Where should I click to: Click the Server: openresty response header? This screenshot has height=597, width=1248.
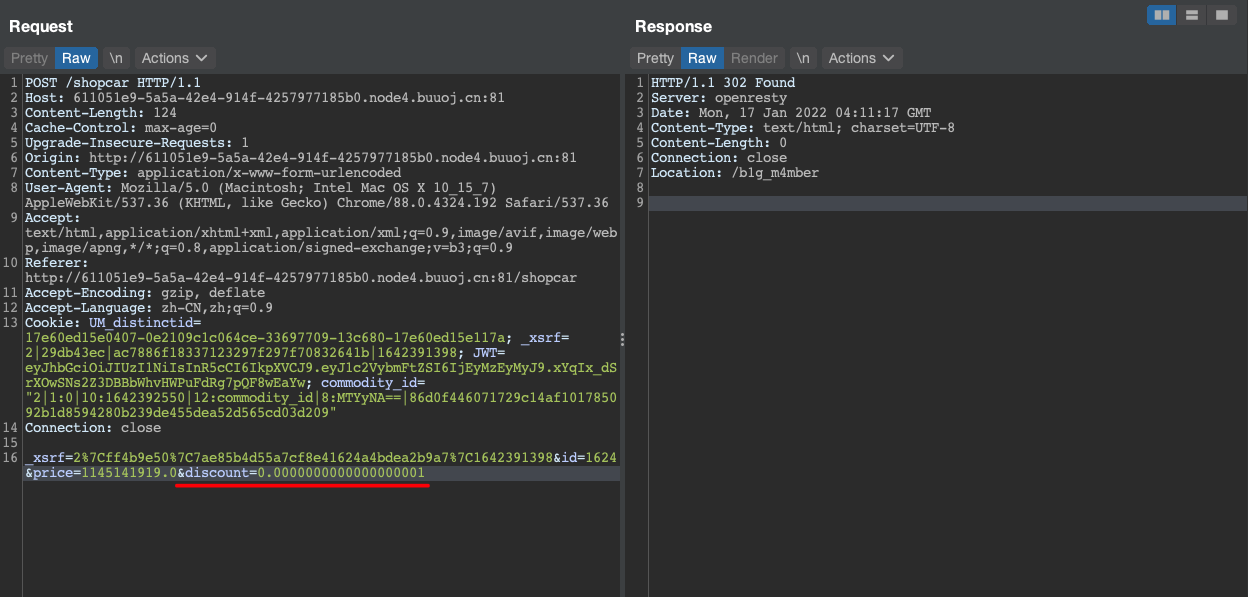click(x=719, y=98)
